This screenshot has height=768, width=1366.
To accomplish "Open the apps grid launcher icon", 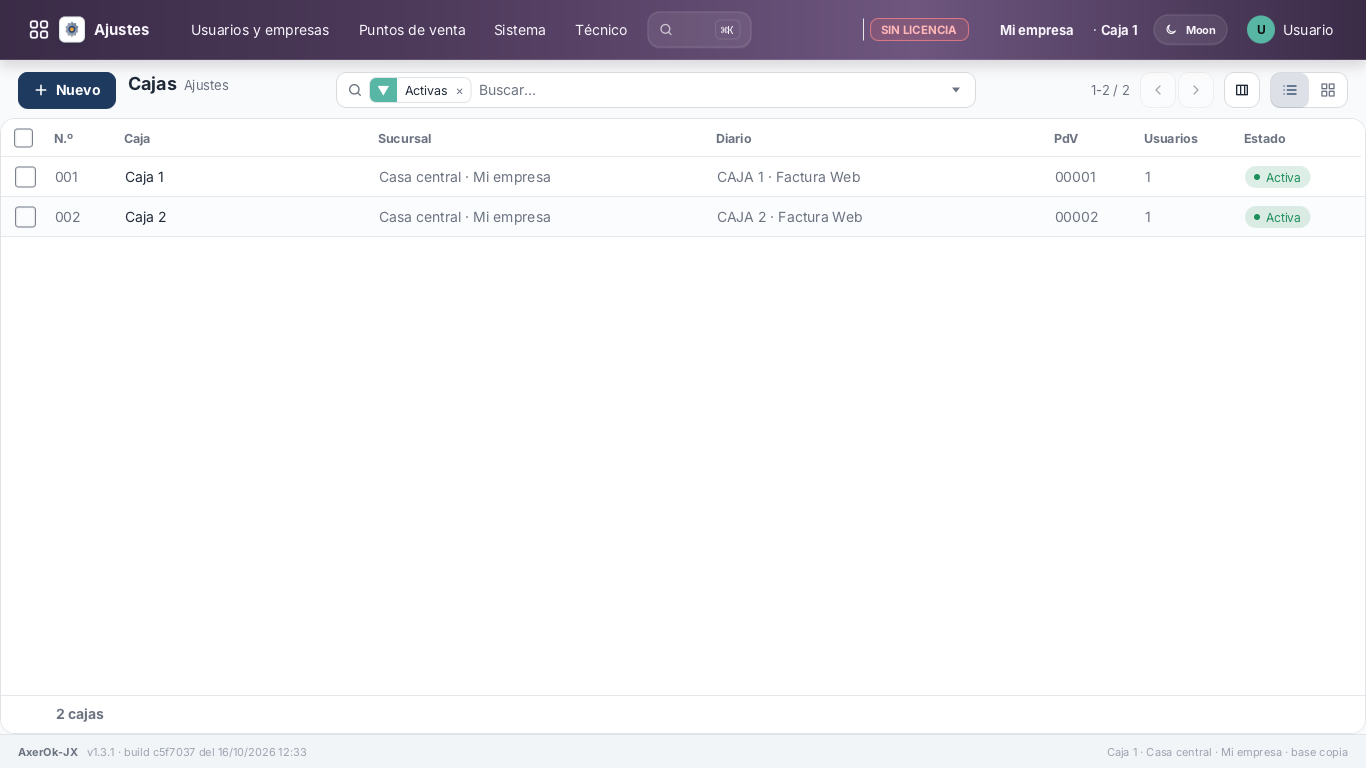I will [39, 30].
